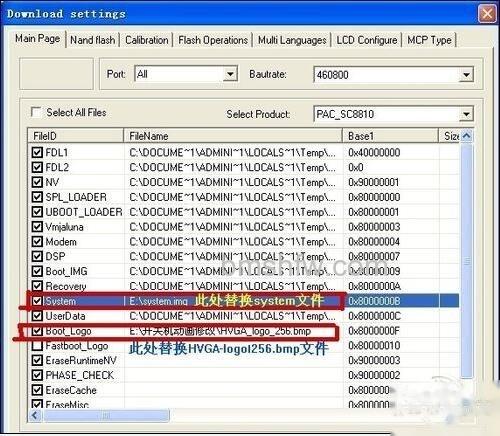Expand the Baudrate 460800 dropdown

466,75
